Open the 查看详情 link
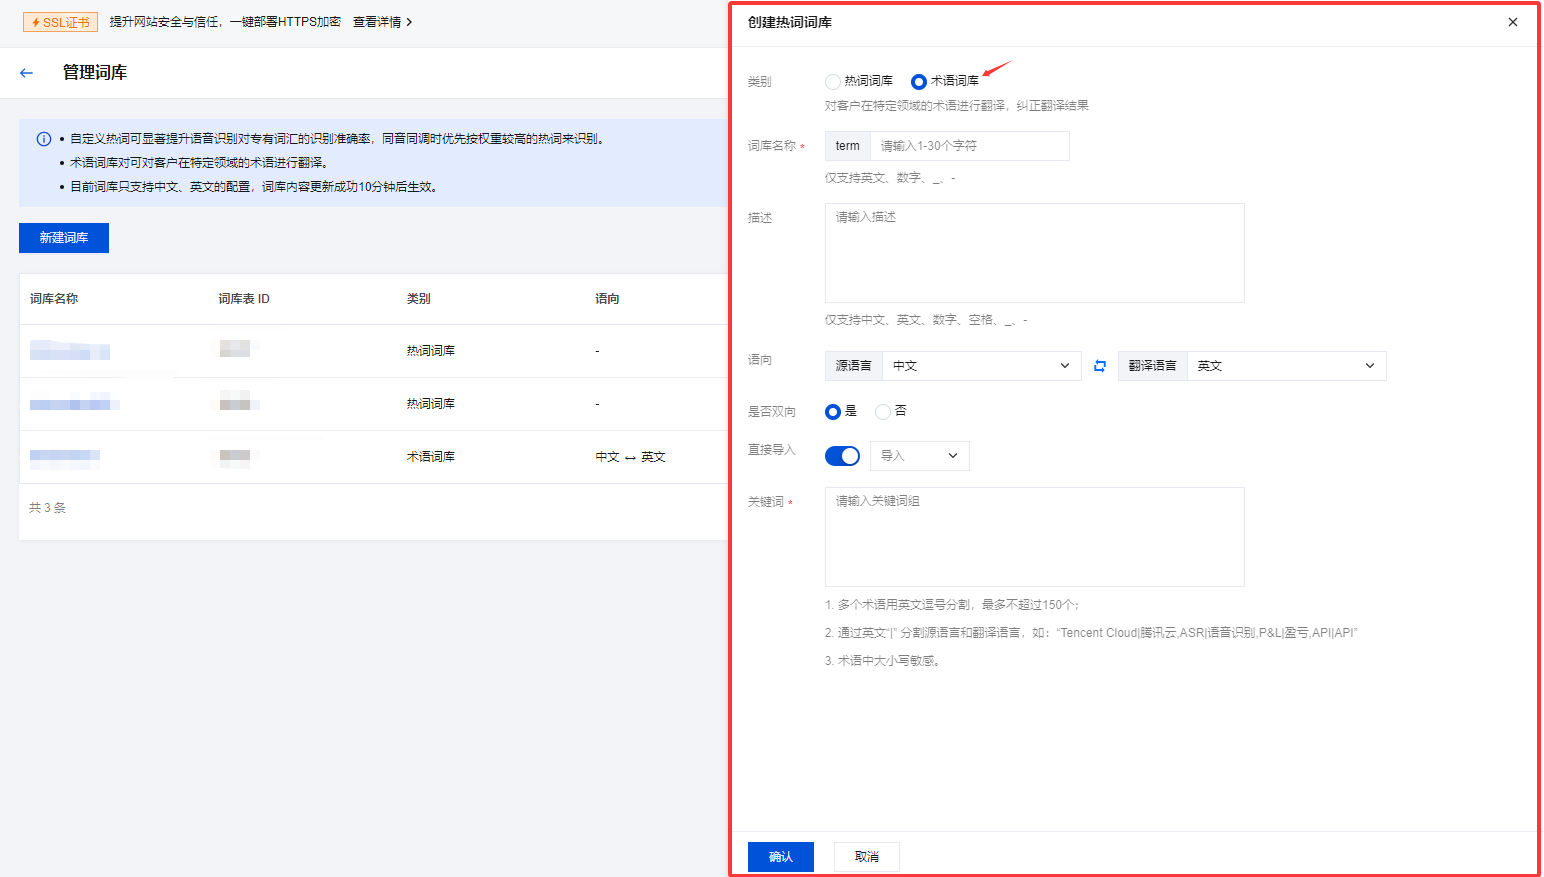1544x877 pixels. pos(382,22)
